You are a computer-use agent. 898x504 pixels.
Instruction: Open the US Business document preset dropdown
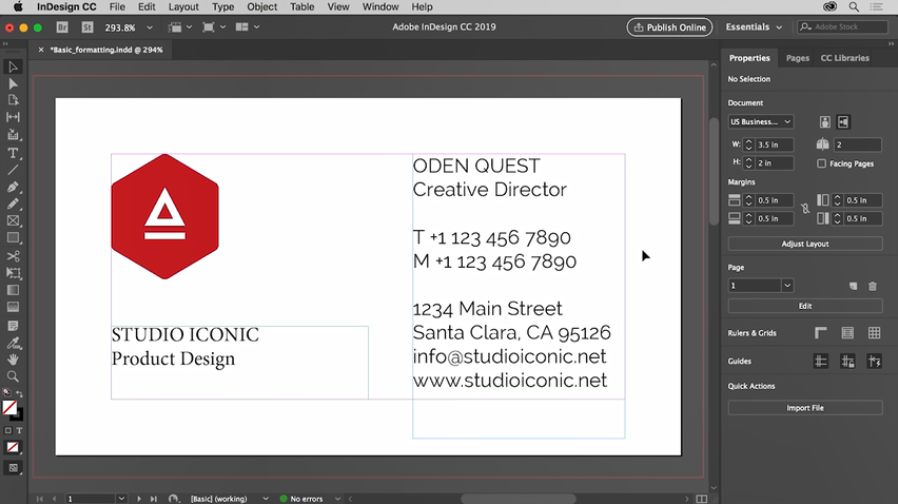[x=760, y=122]
